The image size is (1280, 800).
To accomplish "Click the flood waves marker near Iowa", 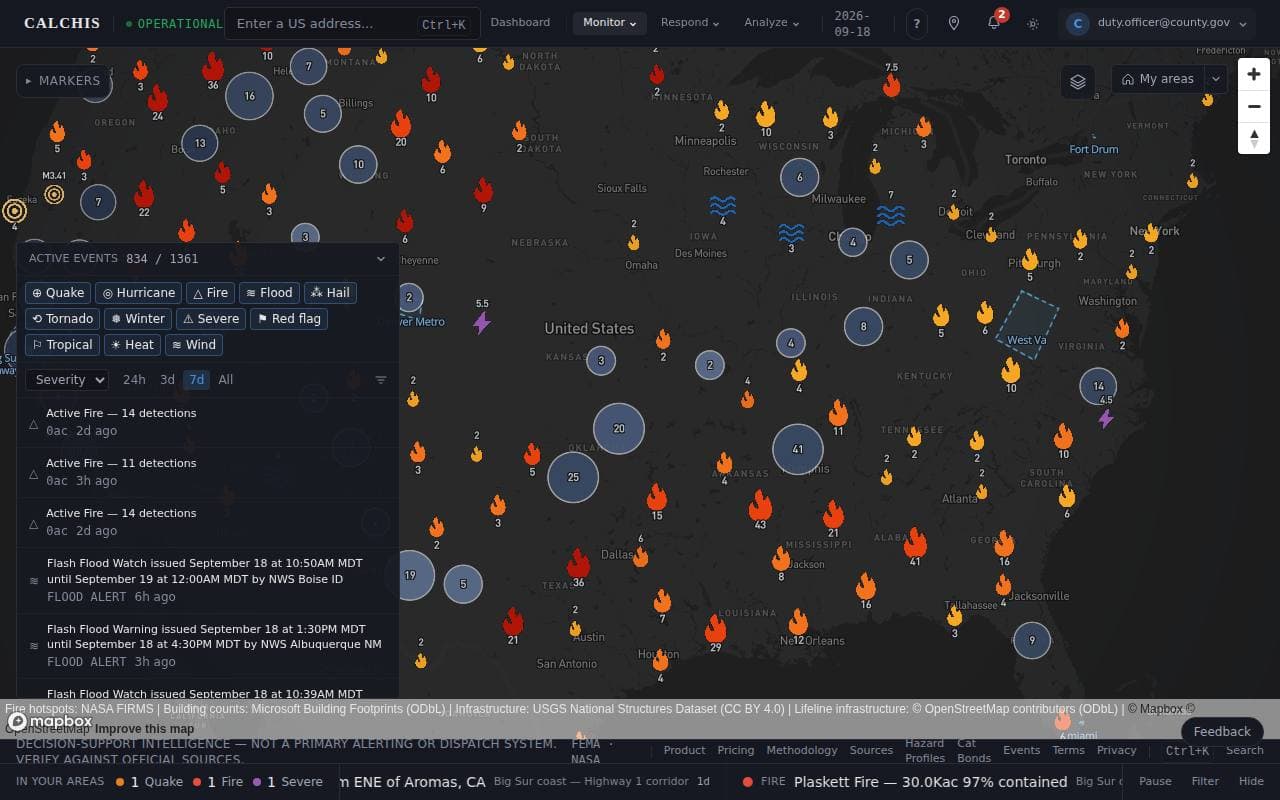I will click(x=723, y=206).
